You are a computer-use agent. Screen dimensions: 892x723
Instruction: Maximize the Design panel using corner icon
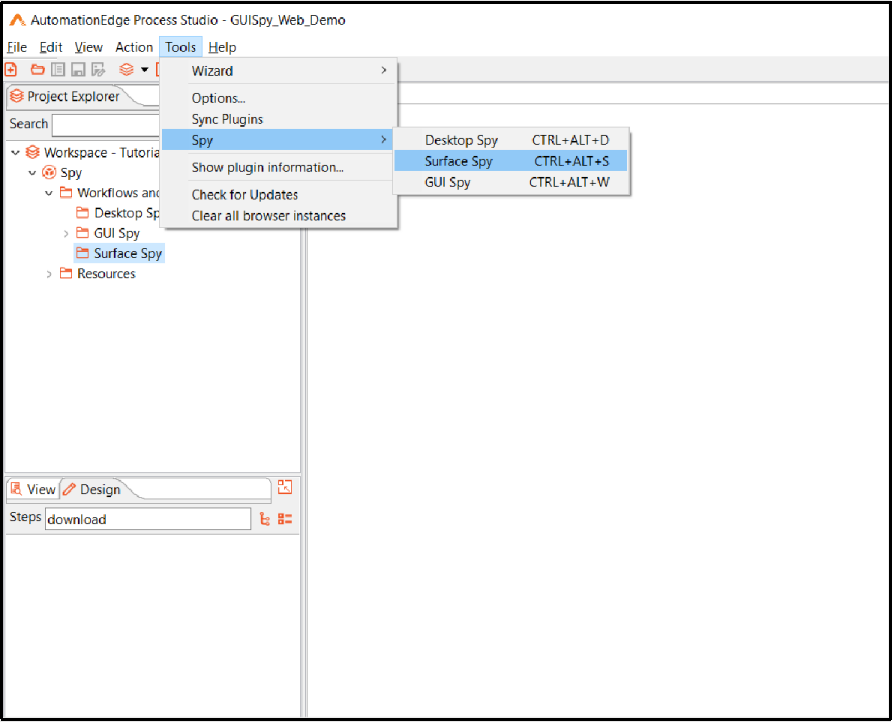[x=284, y=487]
